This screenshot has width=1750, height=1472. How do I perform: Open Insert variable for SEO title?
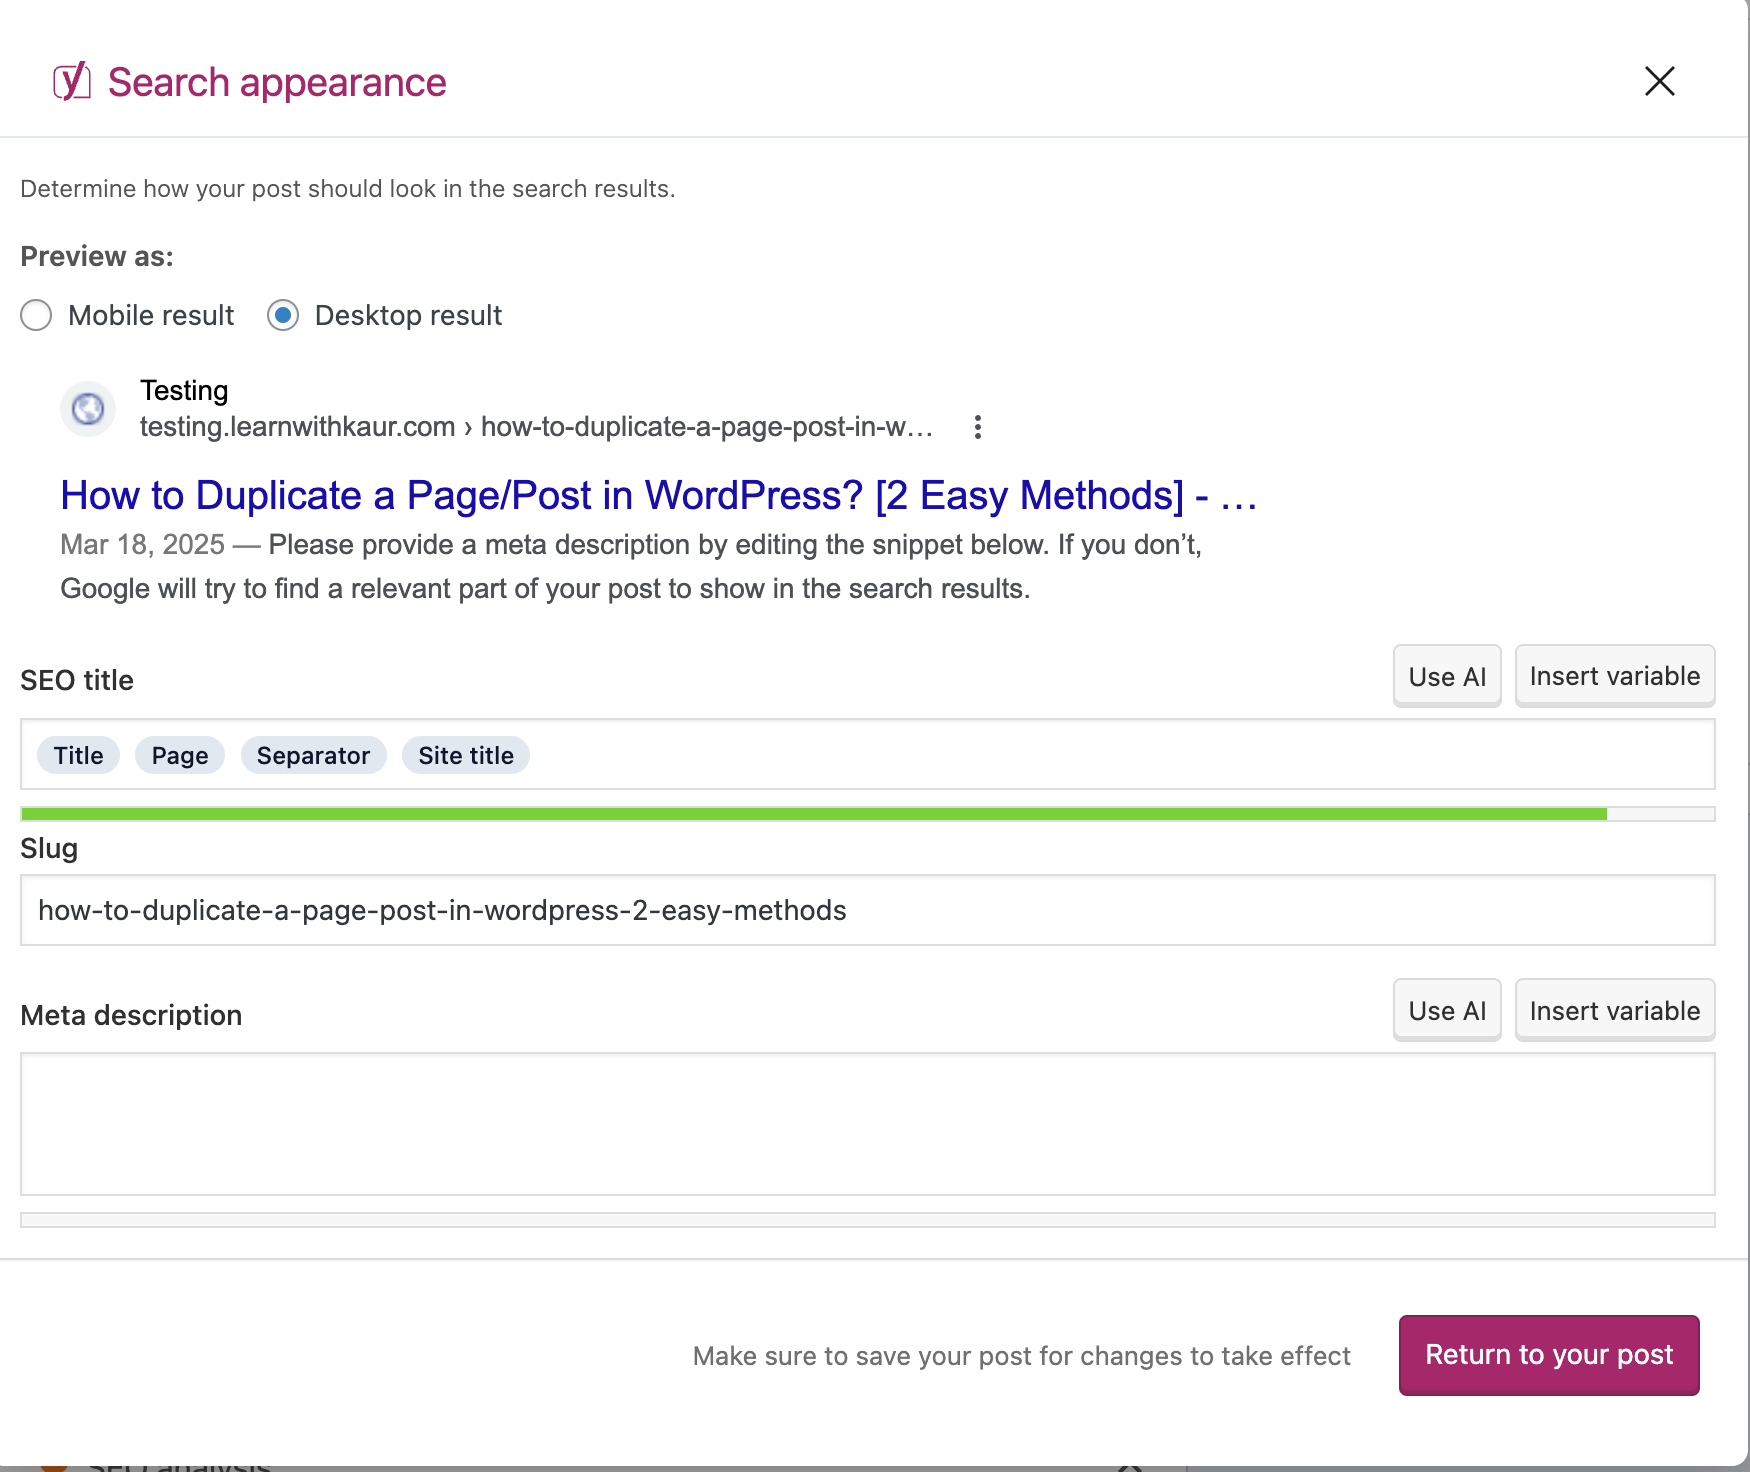tap(1614, 676)
